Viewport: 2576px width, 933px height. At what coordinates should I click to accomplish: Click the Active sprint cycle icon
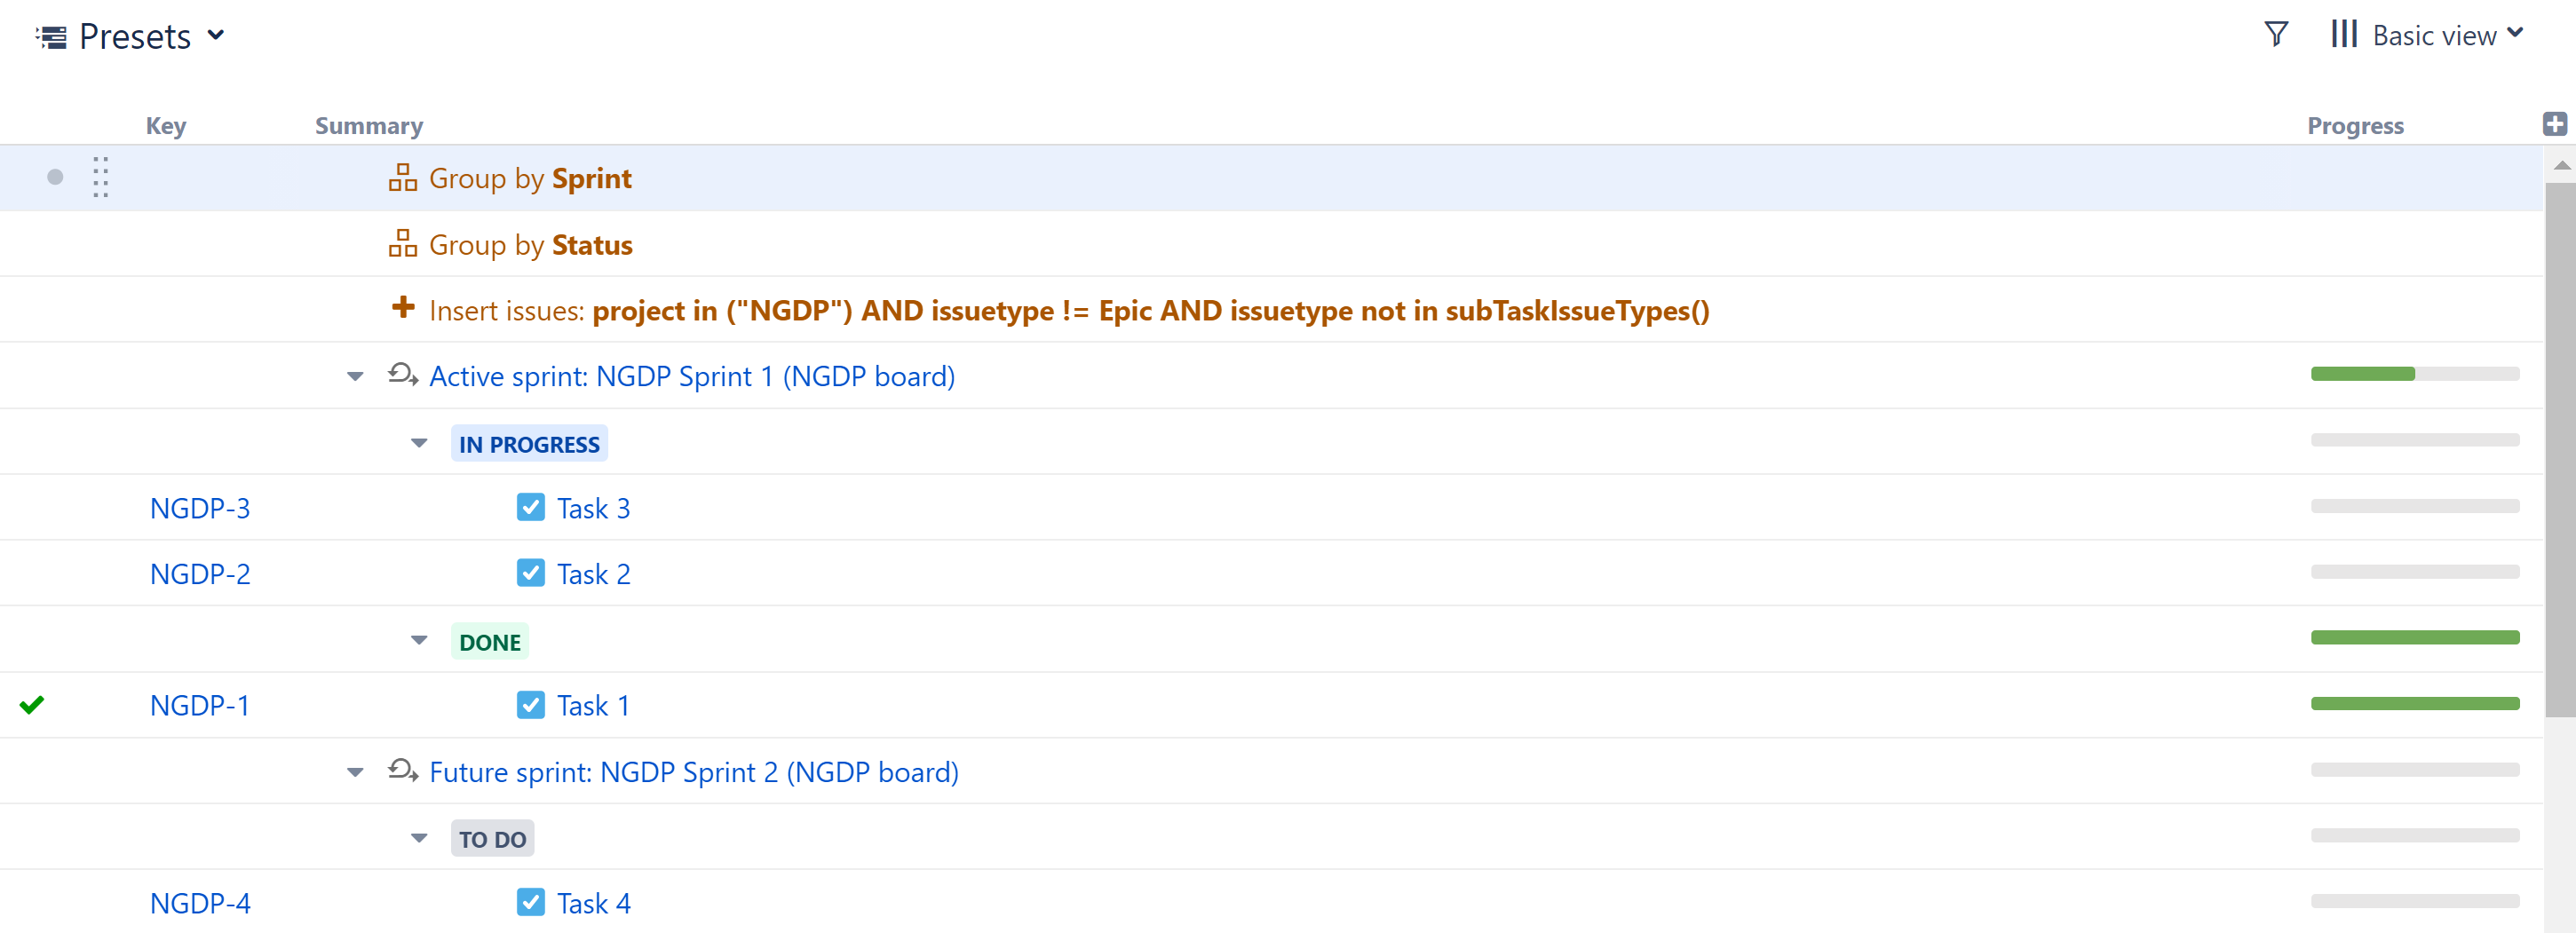(x=402, y=375)
